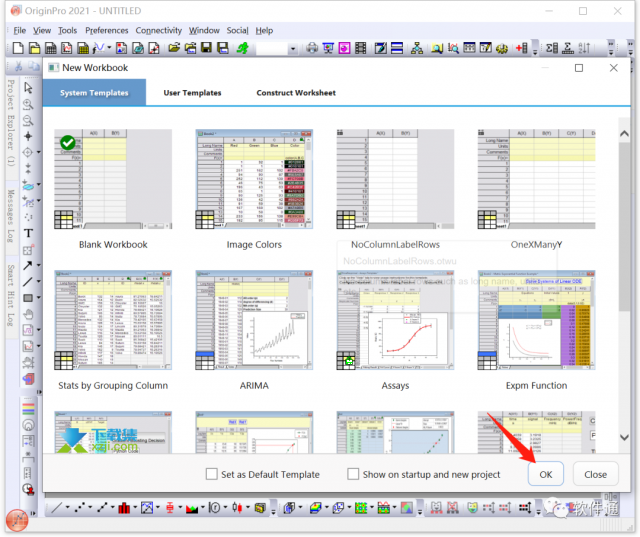Viewport: 640px width, 537px height.
Task: Switch to the Construct Worksheet tab
Action: pos(296,93)
